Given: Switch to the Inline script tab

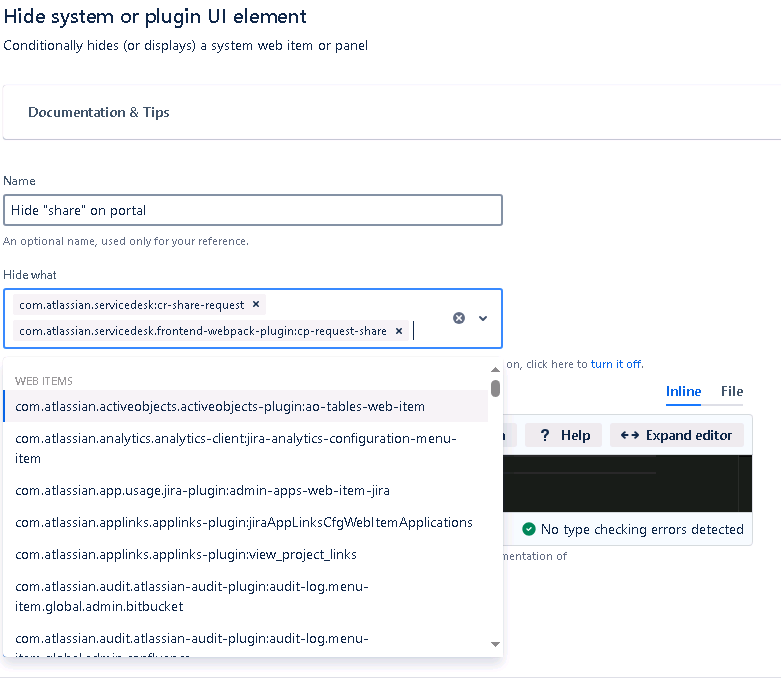Looking at the screenshot, I should (x=683, y=392).
